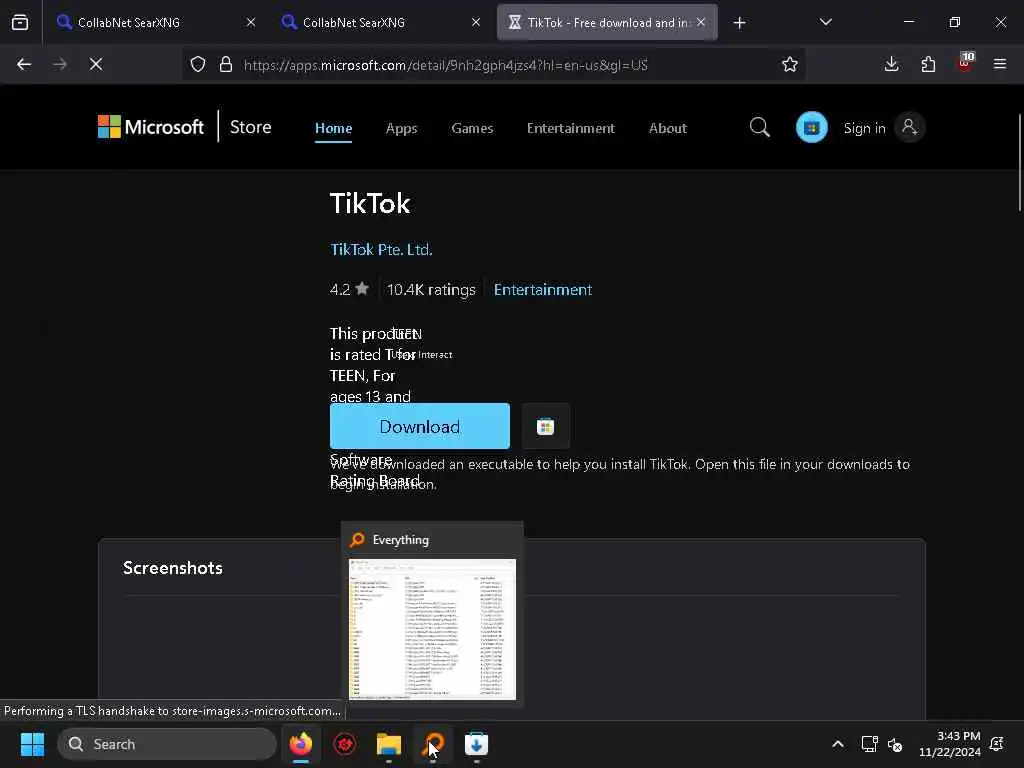The image size is (1024, 768).
Task: Open the About nav item
Action: click(x=667, y=128)
